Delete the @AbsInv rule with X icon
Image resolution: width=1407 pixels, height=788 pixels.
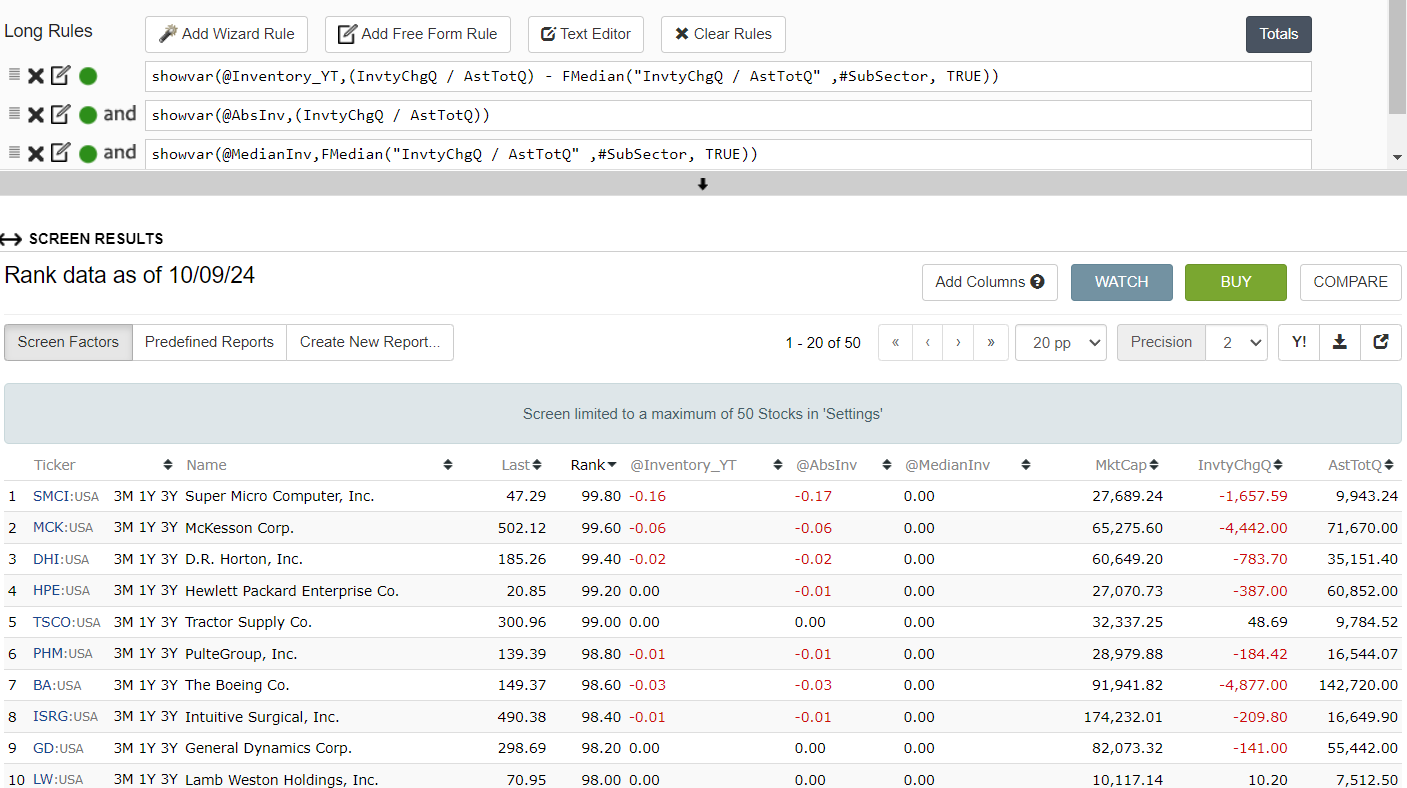point(36,115)
